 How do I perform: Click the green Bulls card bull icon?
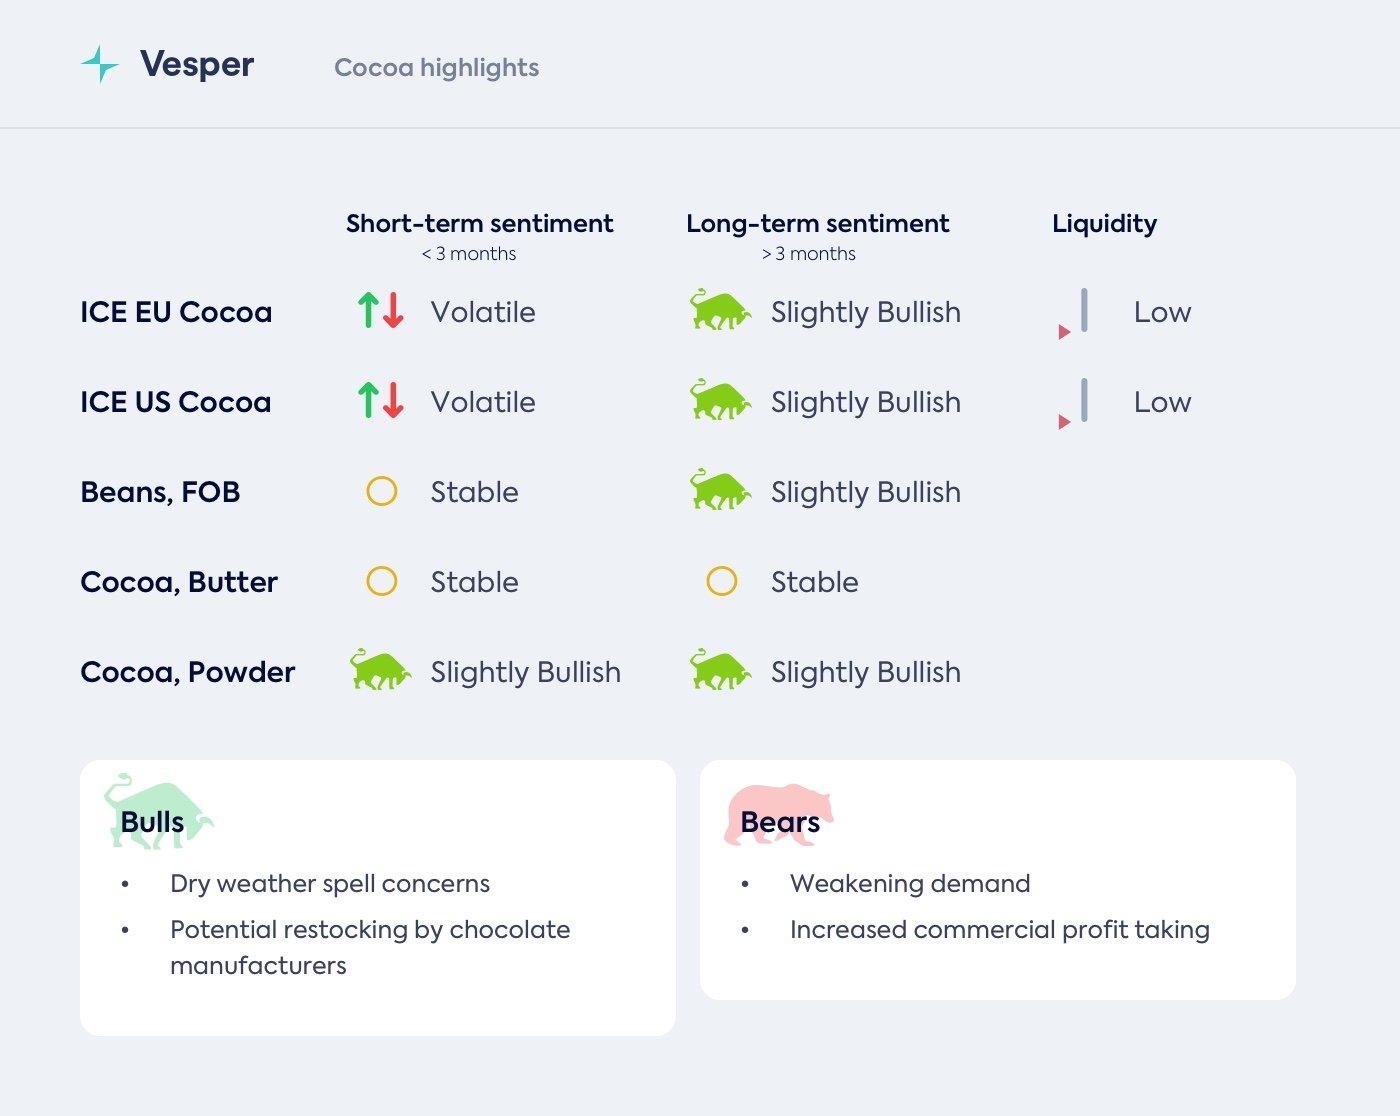tap(157, 812)
